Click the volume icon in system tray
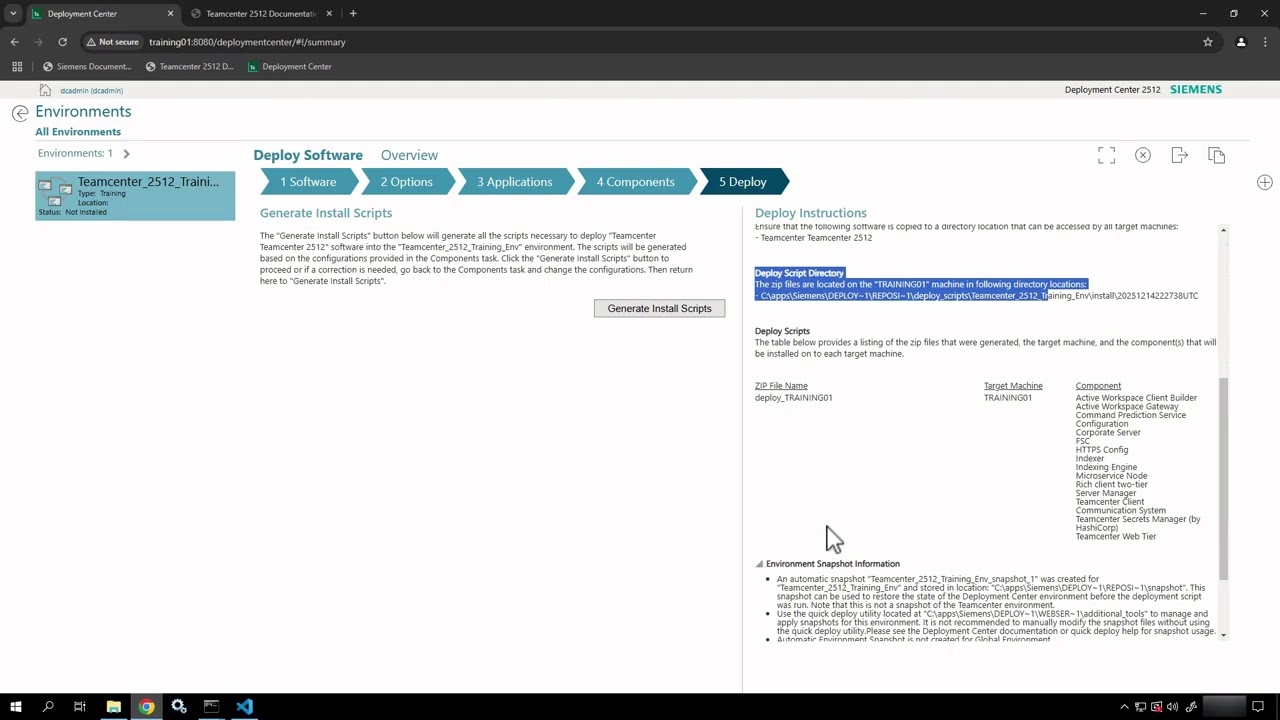The width and height of the screenshot is (1280, 720). (x=1173, y=707)
